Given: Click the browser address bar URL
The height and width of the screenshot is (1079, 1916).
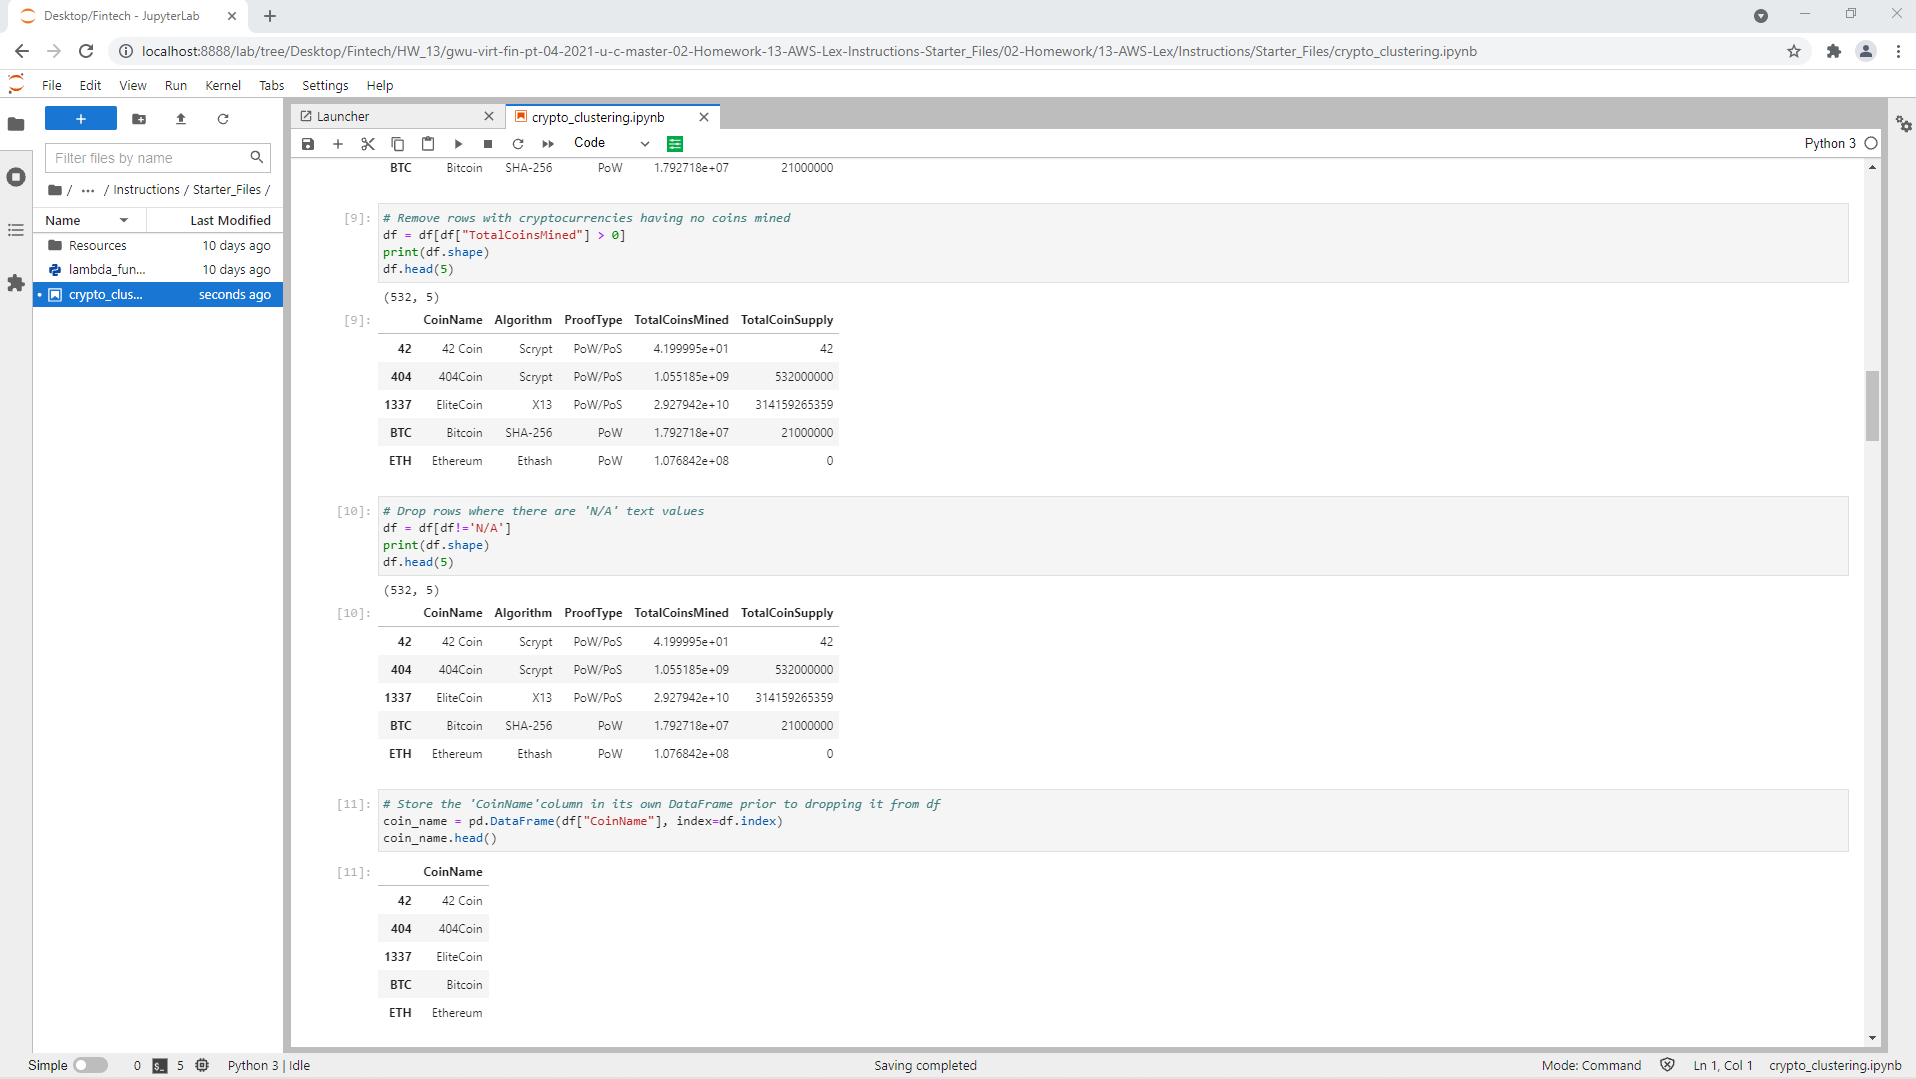Looking at the screenshot, I should [x=809, y=51].
